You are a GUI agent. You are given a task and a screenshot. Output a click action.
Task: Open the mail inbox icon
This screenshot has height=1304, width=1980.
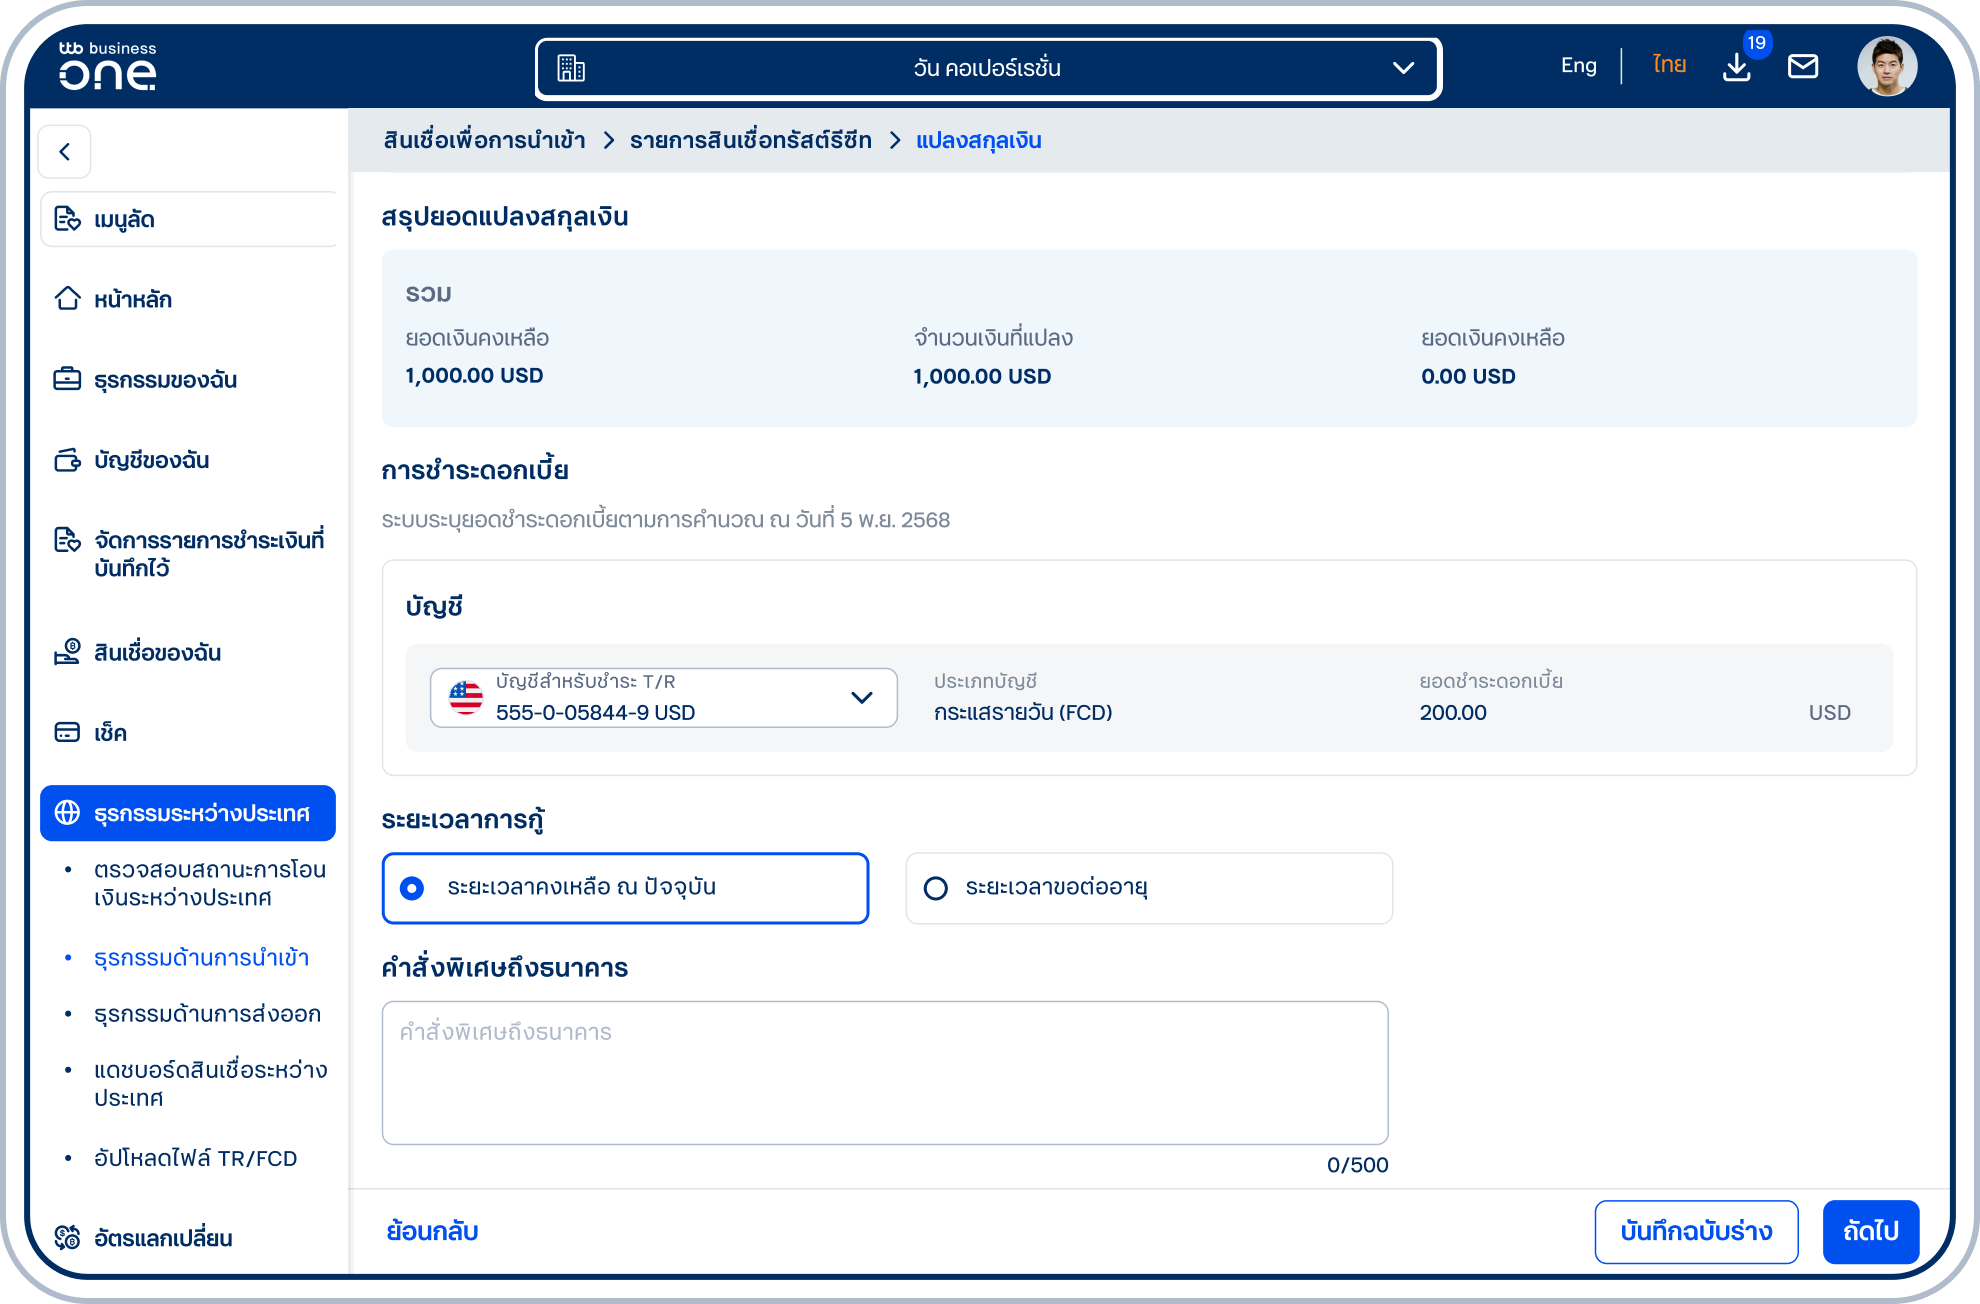(1803, 67)
